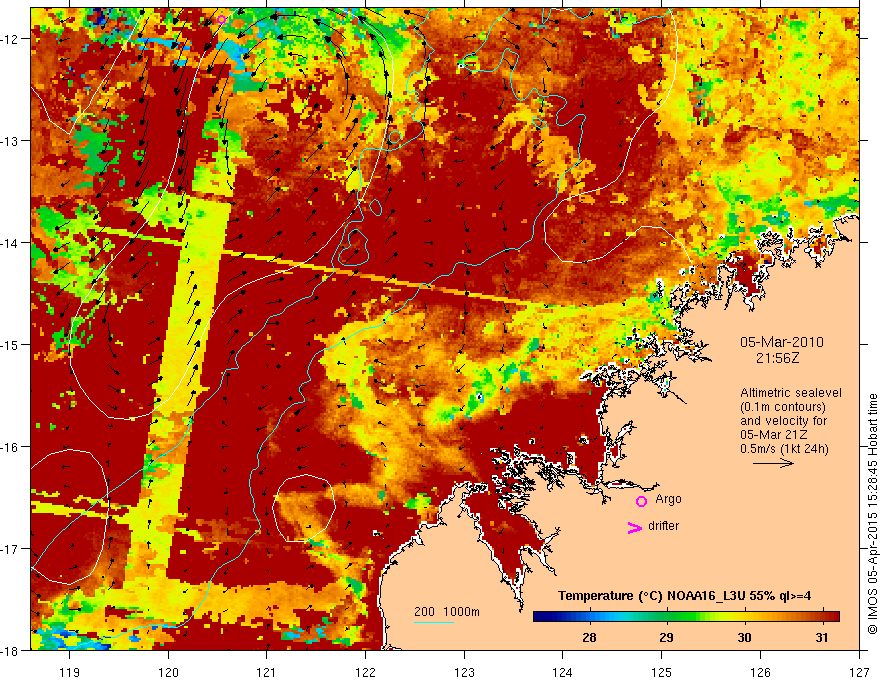Click the "123" longitude axis label

point(464,672)
